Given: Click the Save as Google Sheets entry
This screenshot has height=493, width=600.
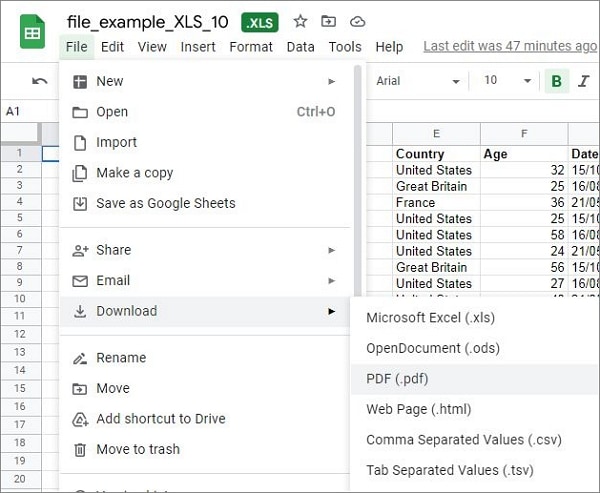Looking at the screenshot, I should click(x=165, y=203).
